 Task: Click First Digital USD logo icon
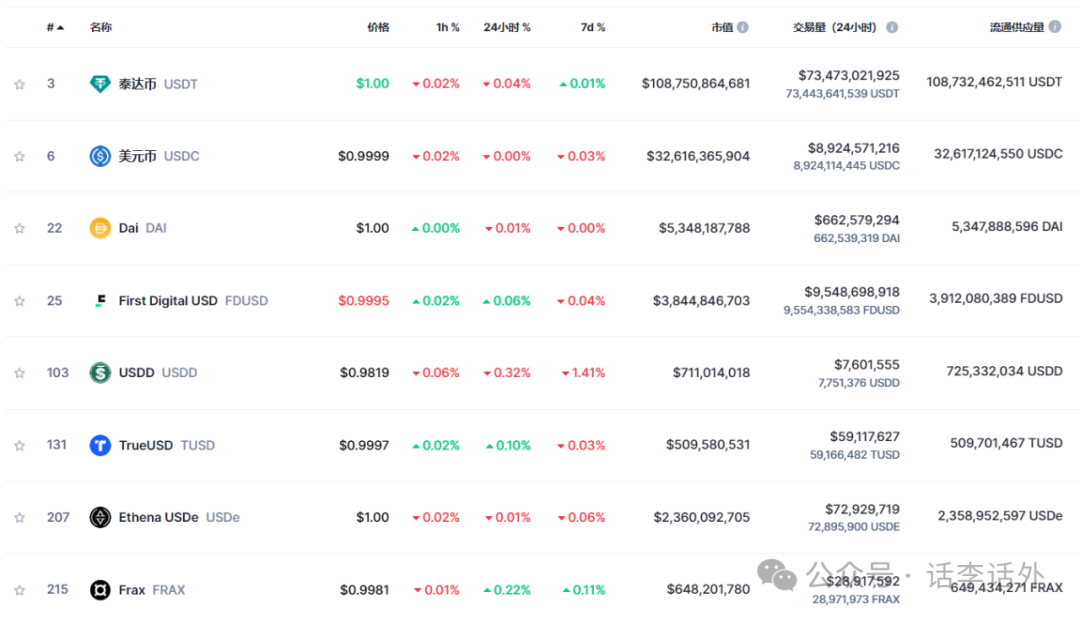pyautogui.click(x=100, y=301)
